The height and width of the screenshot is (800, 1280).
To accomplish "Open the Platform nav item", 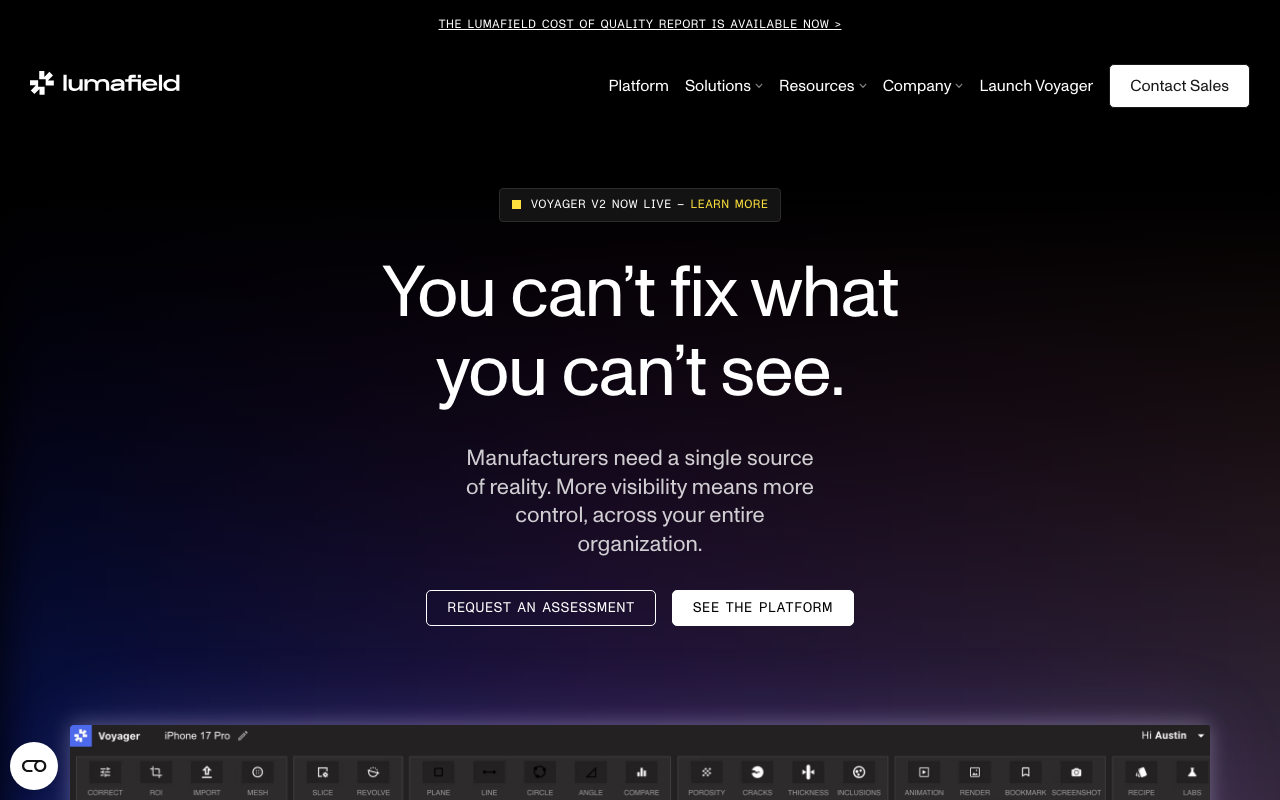I will [639, 86].
